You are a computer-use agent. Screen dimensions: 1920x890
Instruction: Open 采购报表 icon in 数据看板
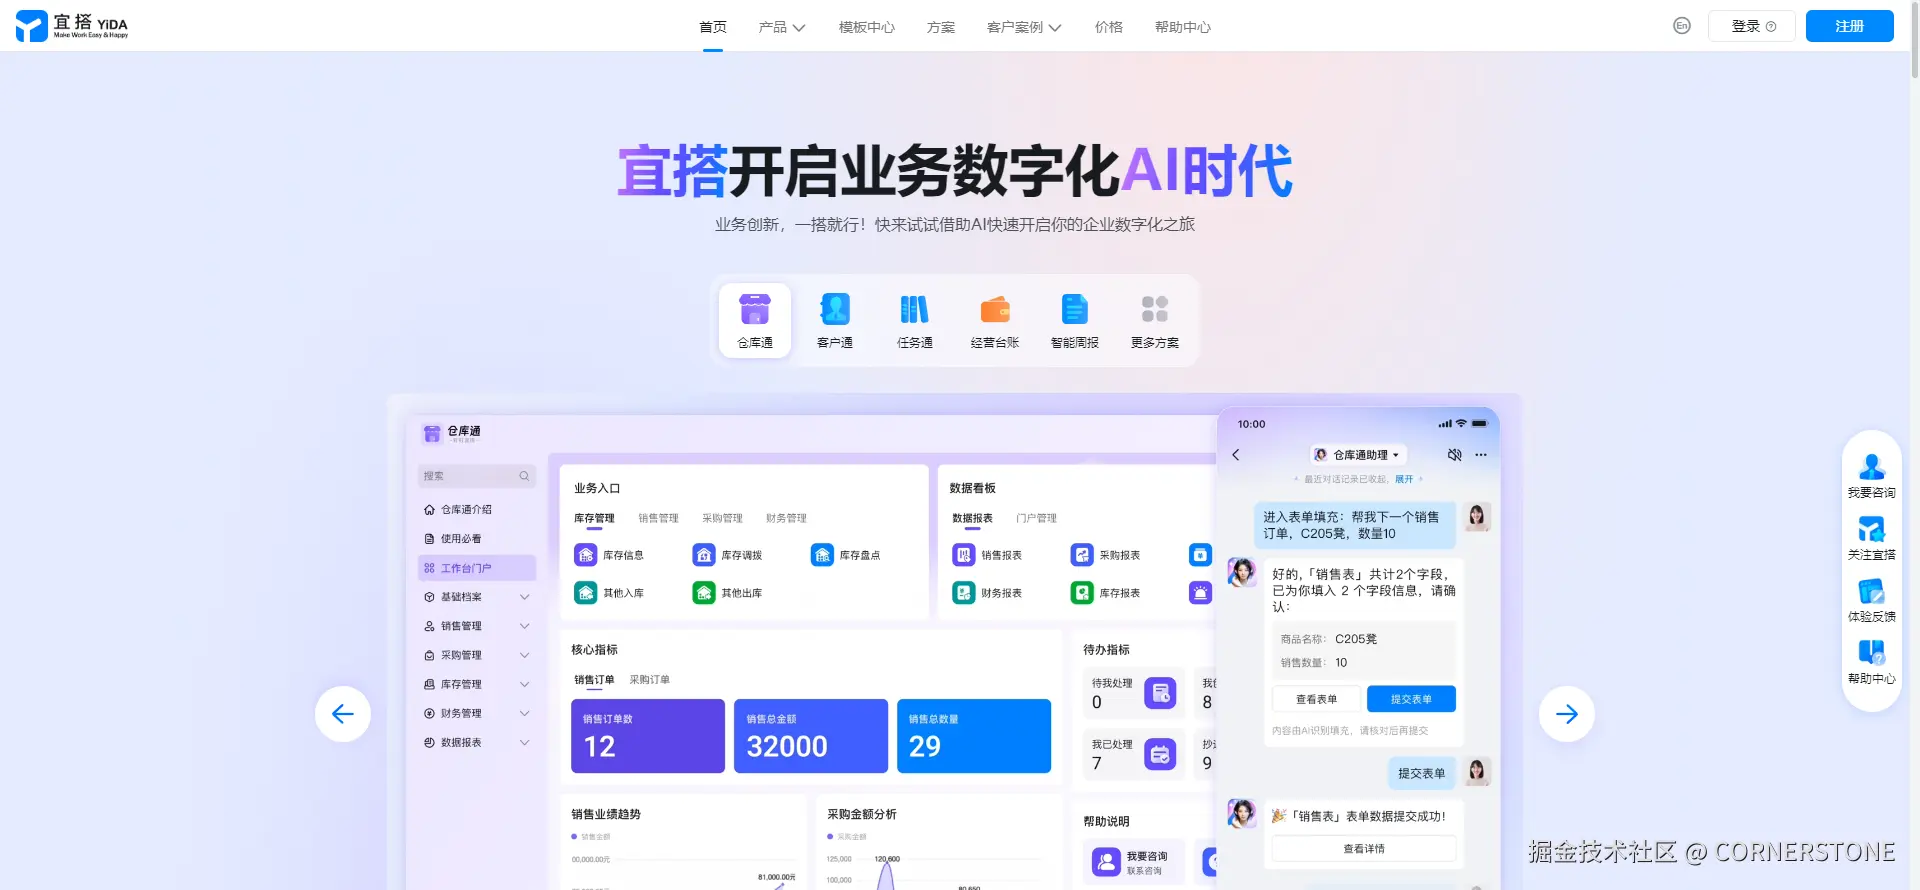(x=1082, y=555)
